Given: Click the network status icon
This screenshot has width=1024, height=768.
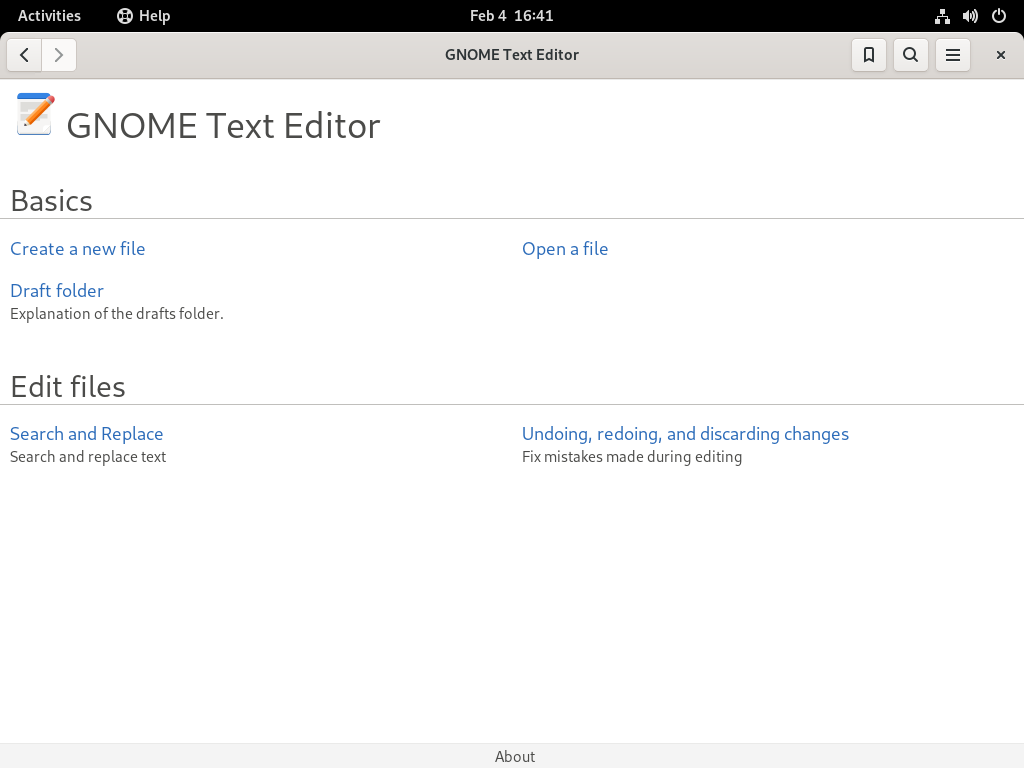Looking at the screenshot, I should [942, 16].
